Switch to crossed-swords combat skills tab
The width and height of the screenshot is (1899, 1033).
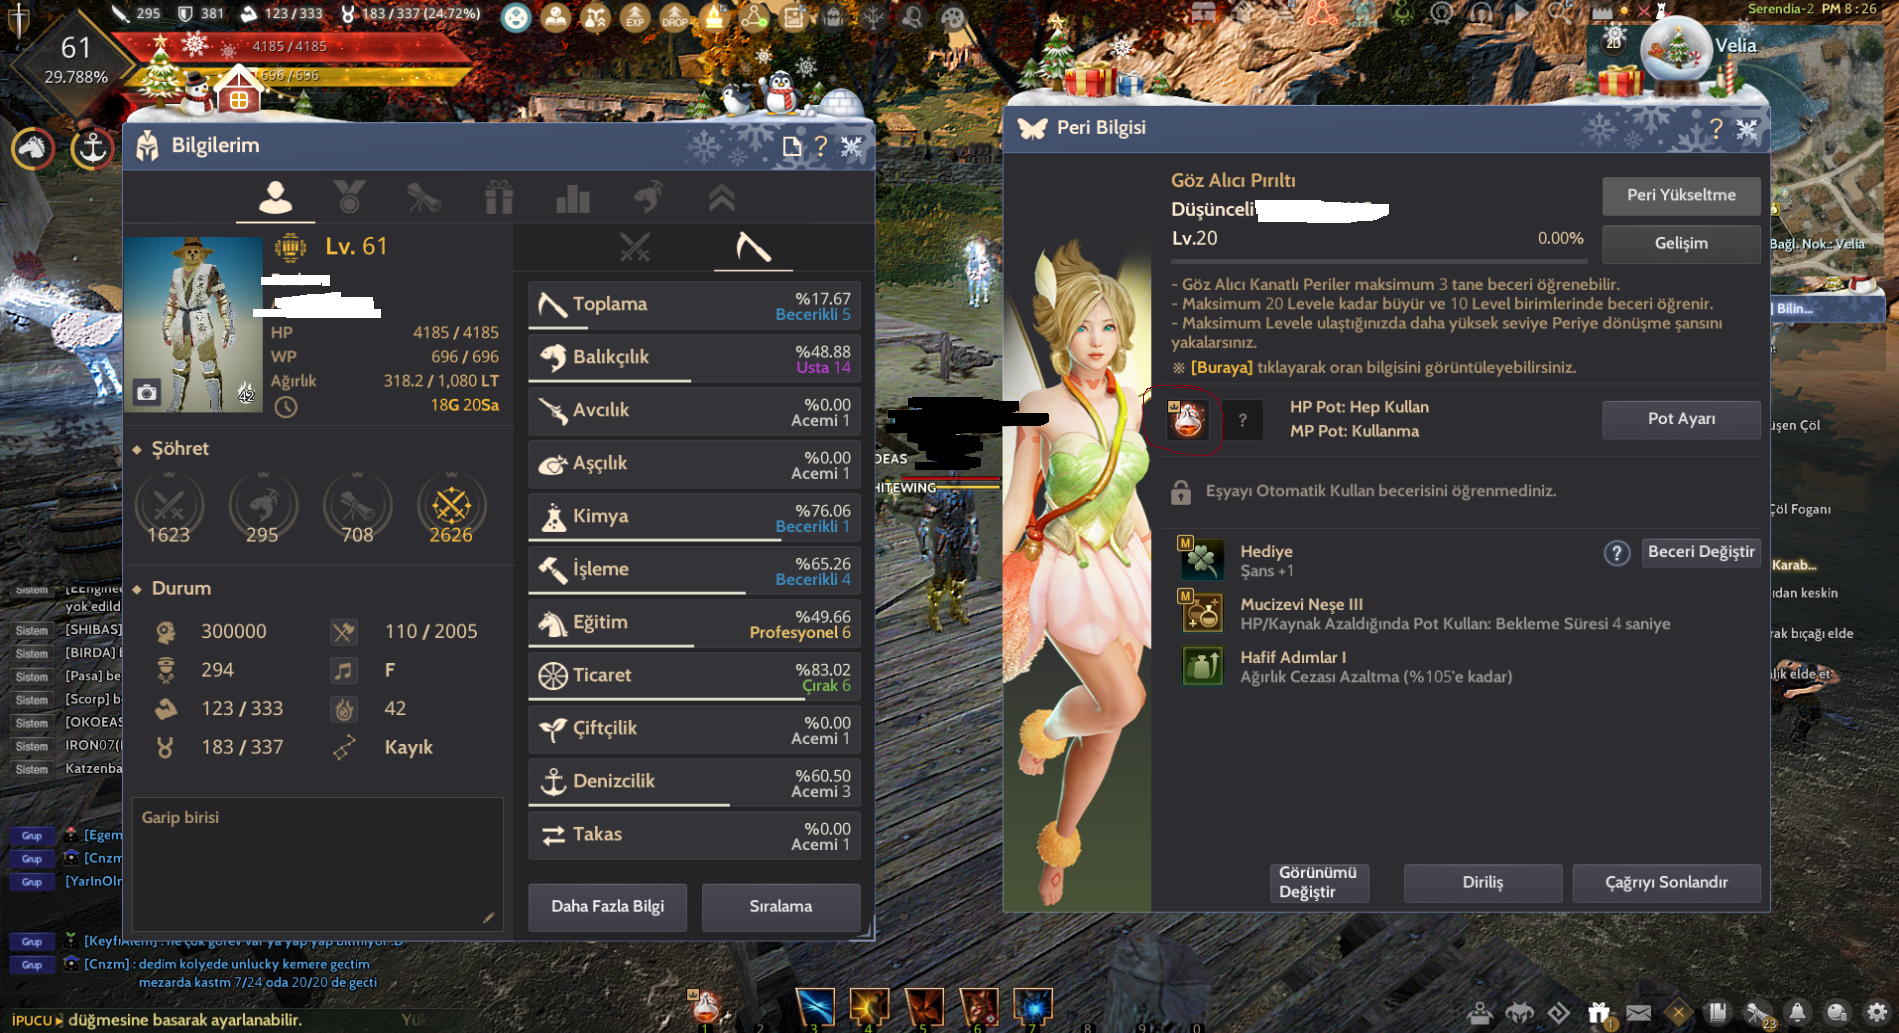click(x=634, y=247)
